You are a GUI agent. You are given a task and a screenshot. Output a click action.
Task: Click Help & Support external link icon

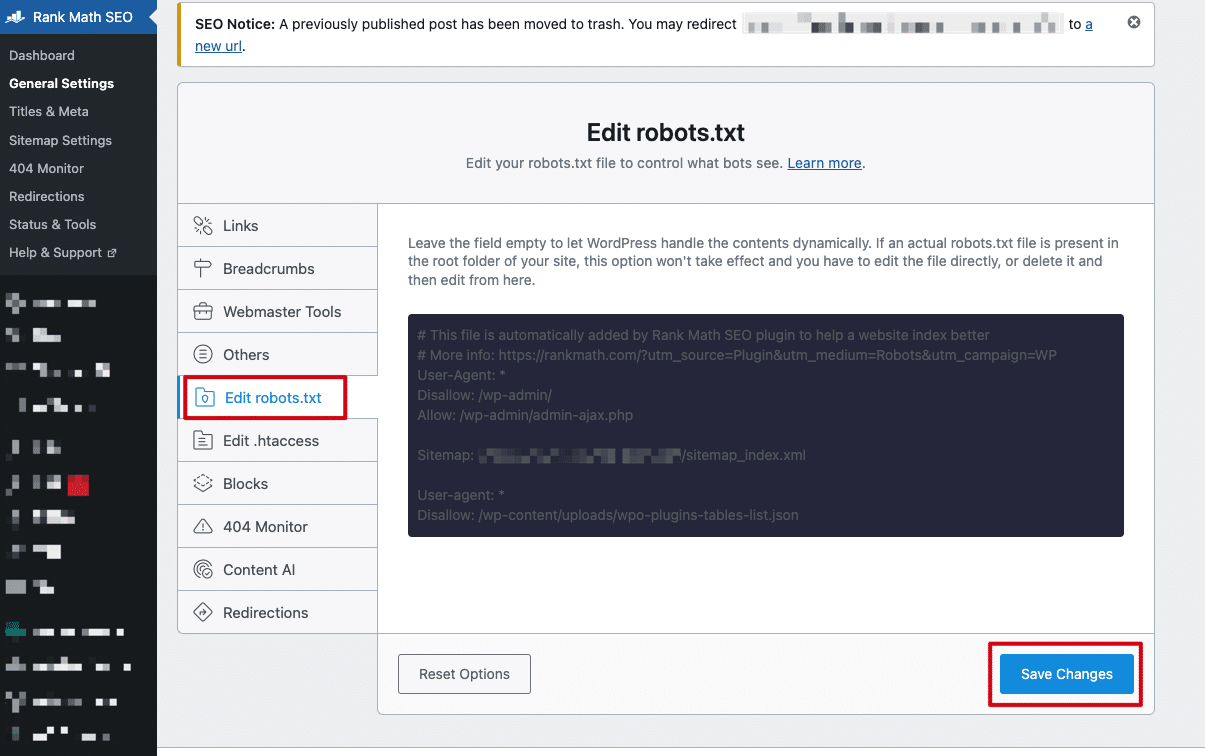coord(112,253)
